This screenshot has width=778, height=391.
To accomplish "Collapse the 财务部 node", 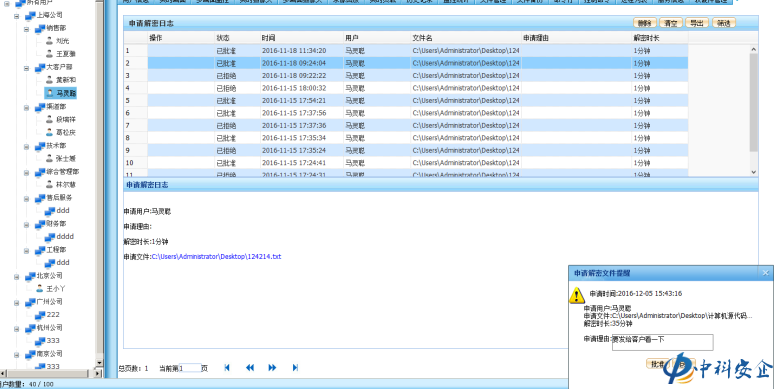I will 26,224.
